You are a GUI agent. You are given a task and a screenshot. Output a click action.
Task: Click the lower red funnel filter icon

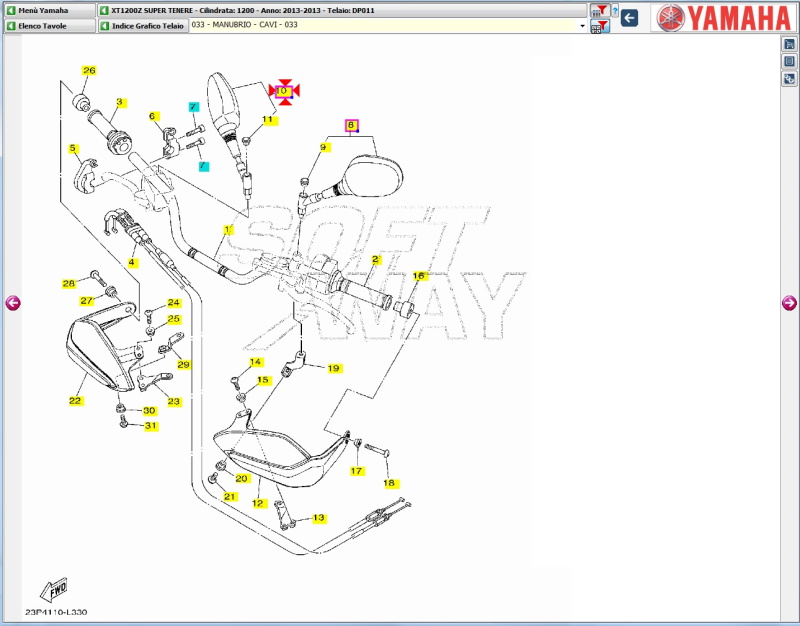(x=600, y=26)
